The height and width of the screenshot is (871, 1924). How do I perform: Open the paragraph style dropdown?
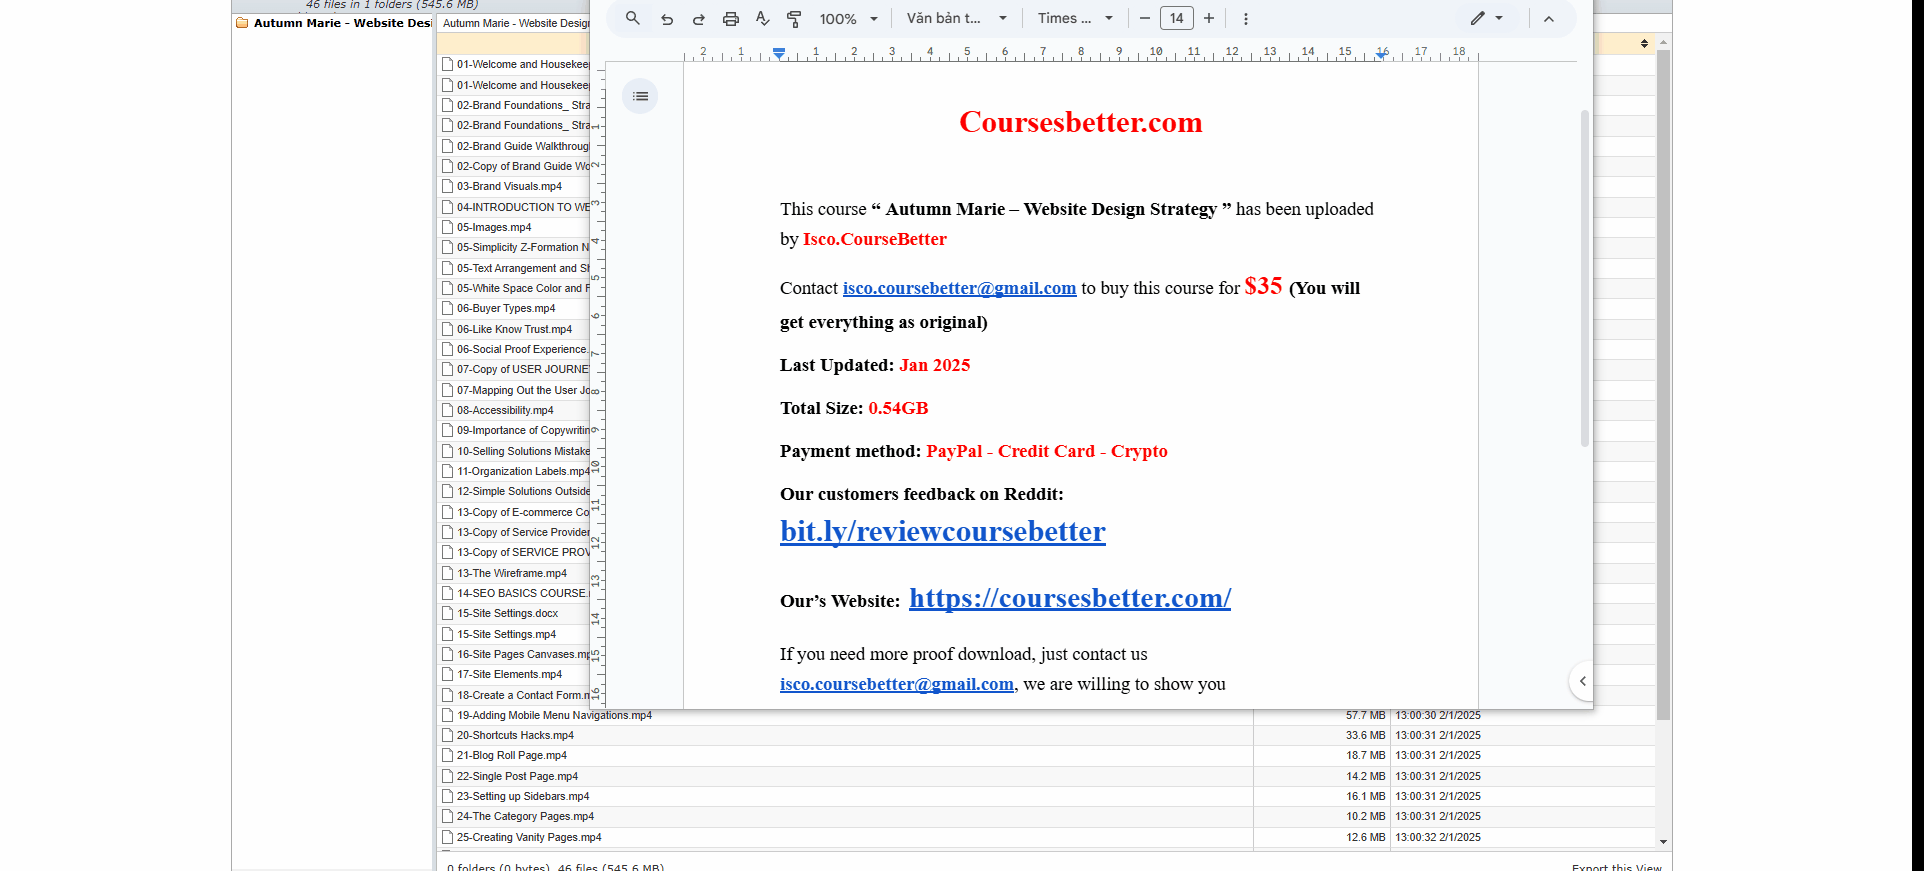[956, 18]
